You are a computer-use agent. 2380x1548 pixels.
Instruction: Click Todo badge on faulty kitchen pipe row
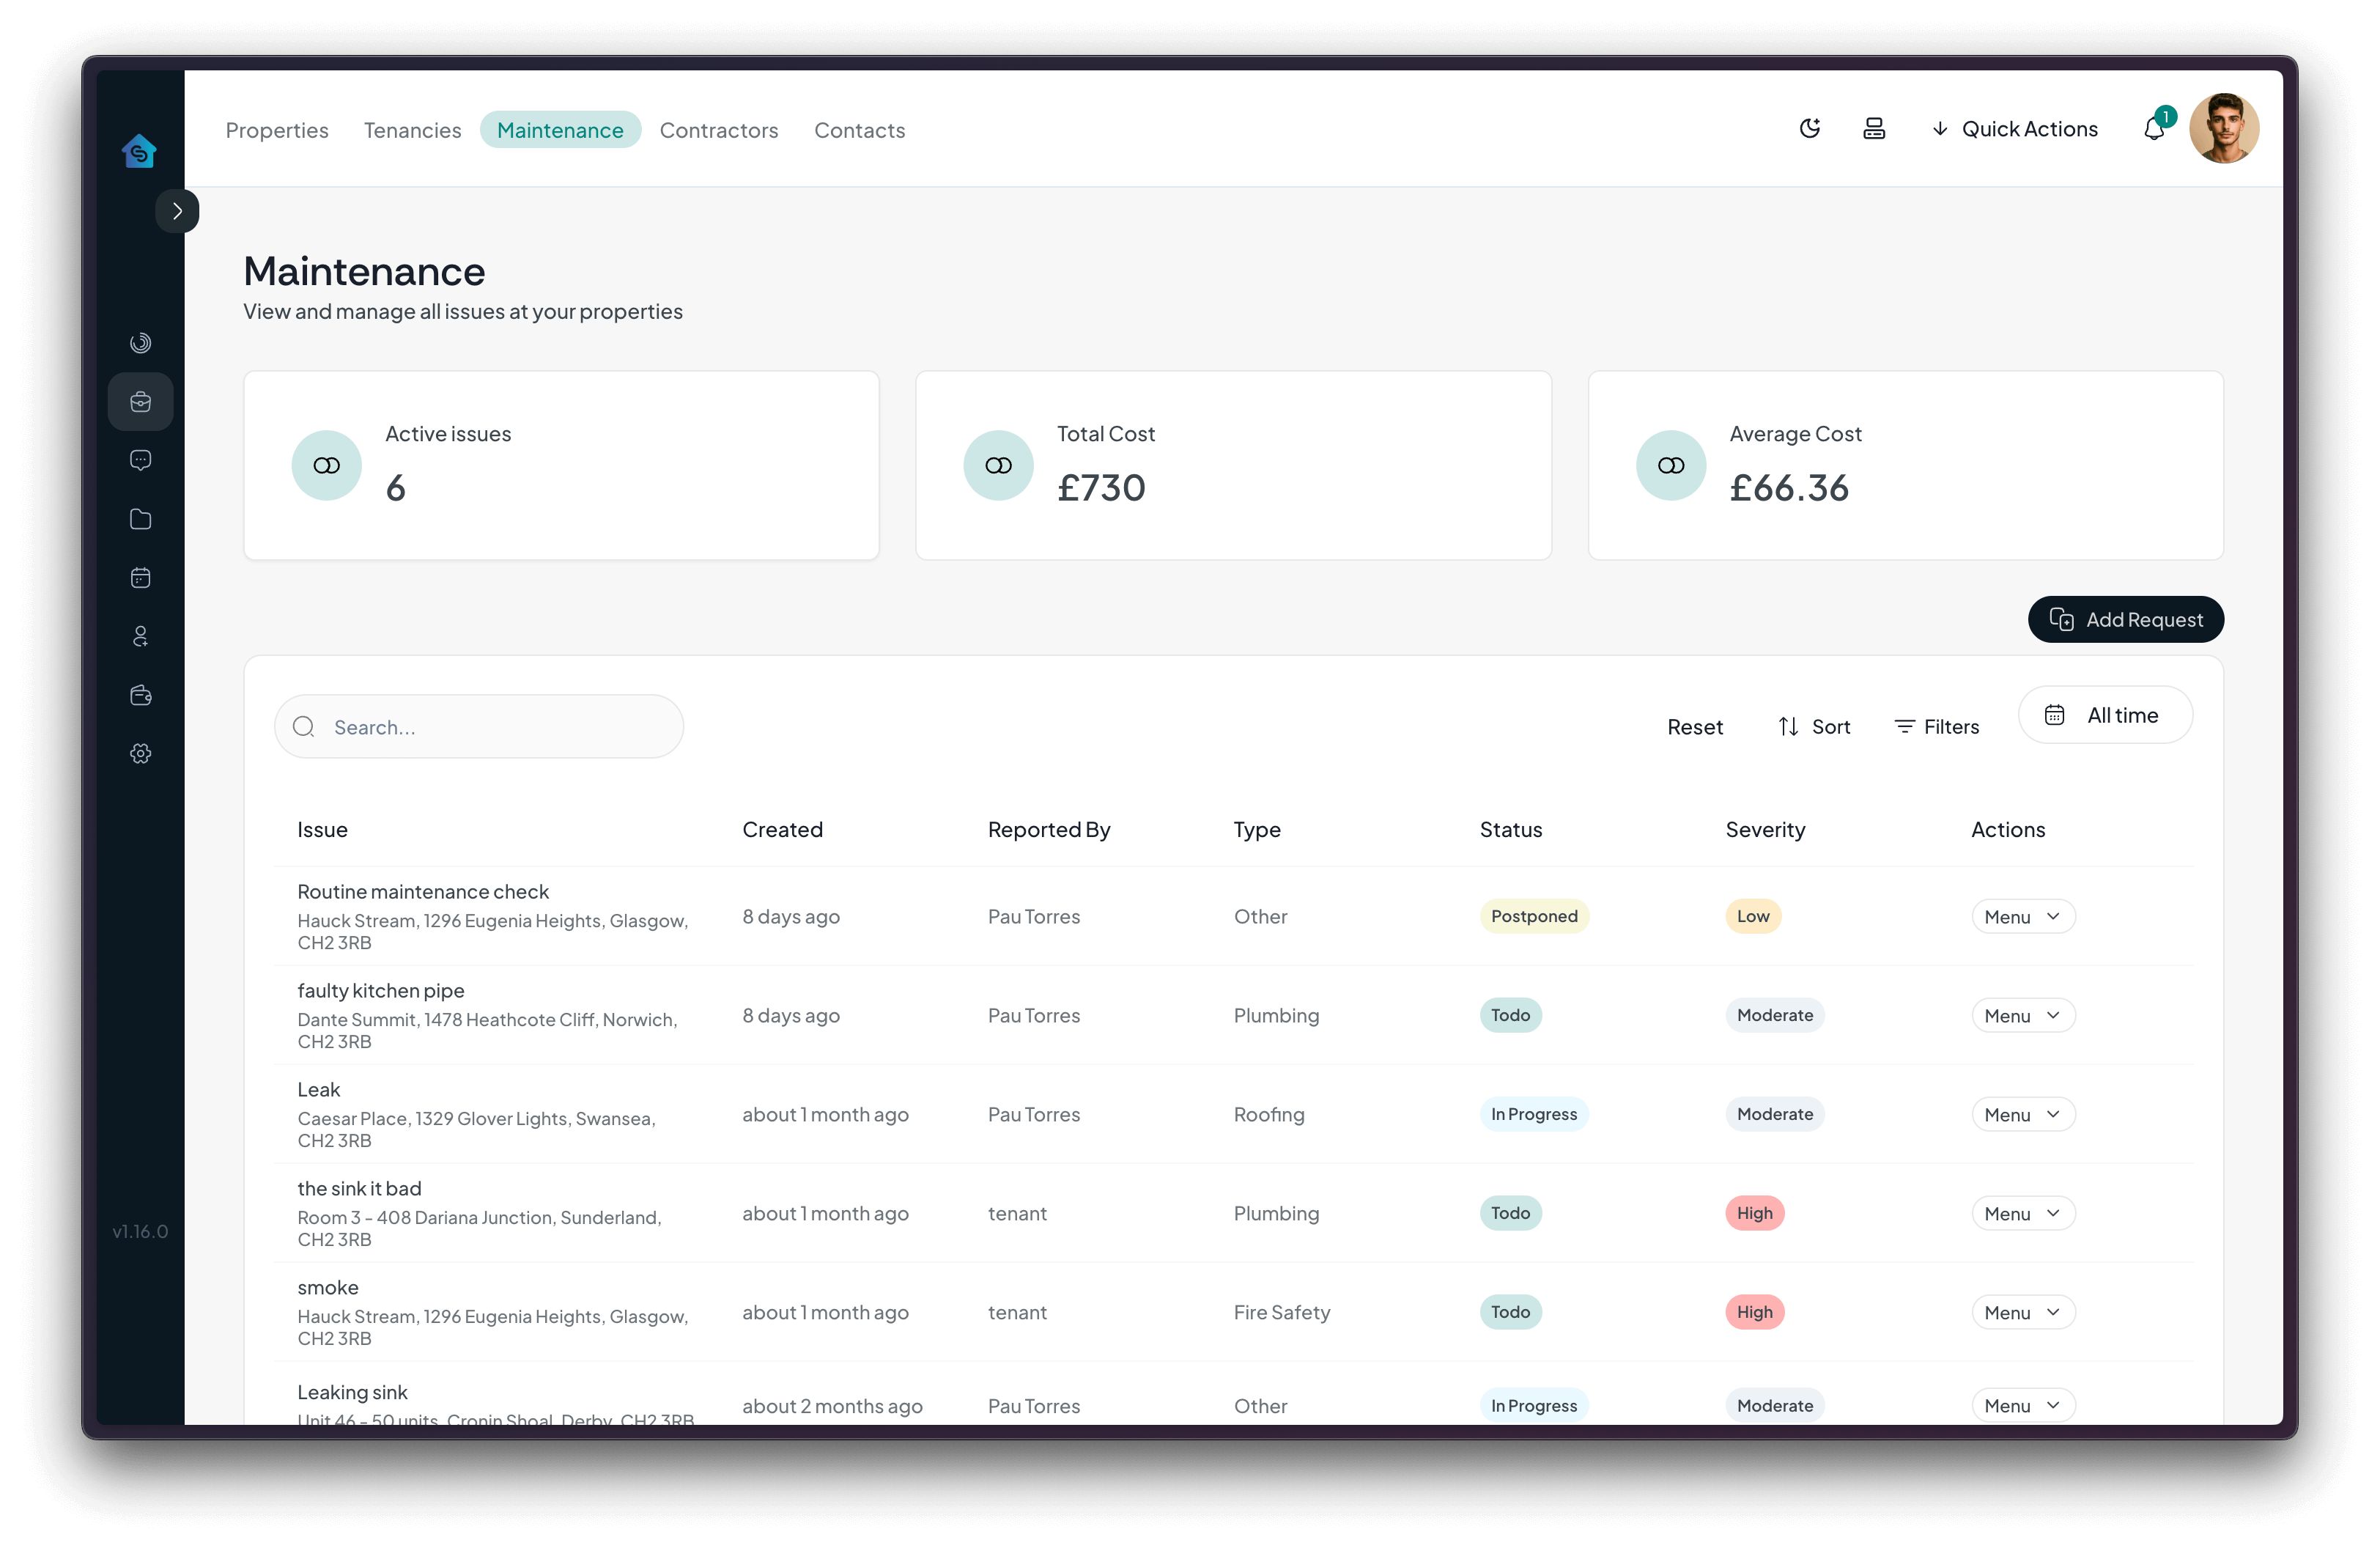(1510, 1015)
